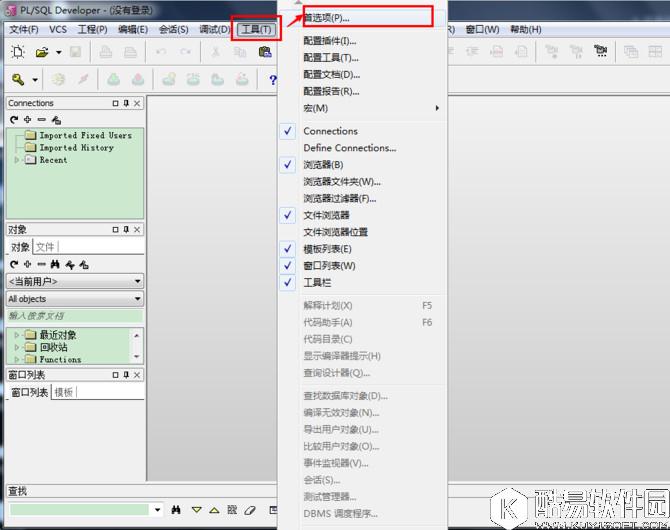Click the minus icon in Connections panel
Viewport: 670px width, 530px height.
[41, 120]
